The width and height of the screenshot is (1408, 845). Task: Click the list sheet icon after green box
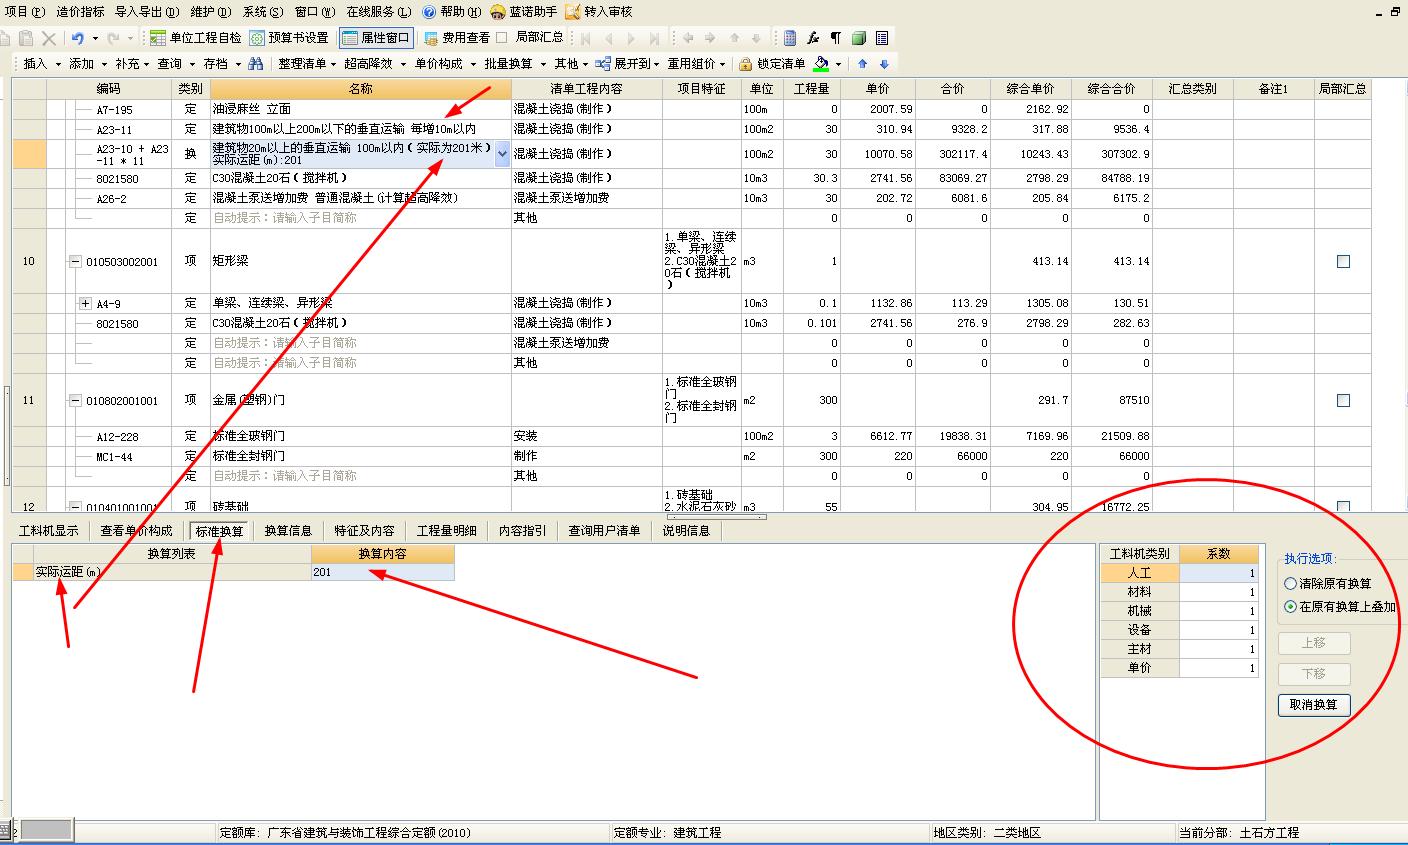(x=881, y=38)
